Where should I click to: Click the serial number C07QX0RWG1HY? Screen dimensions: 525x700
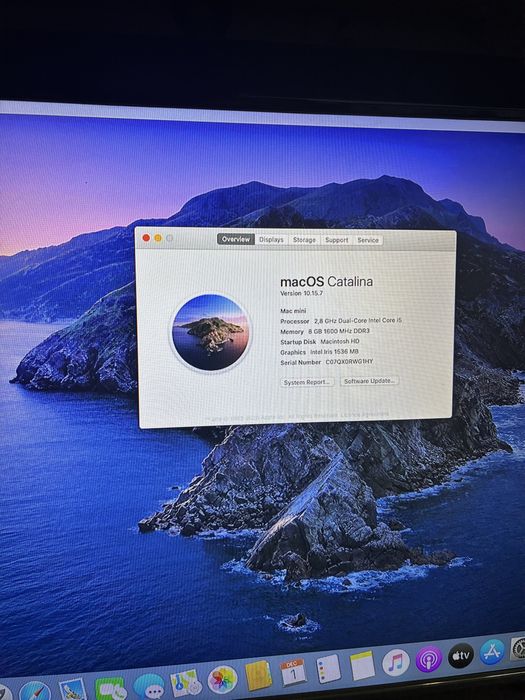[349, 362]
